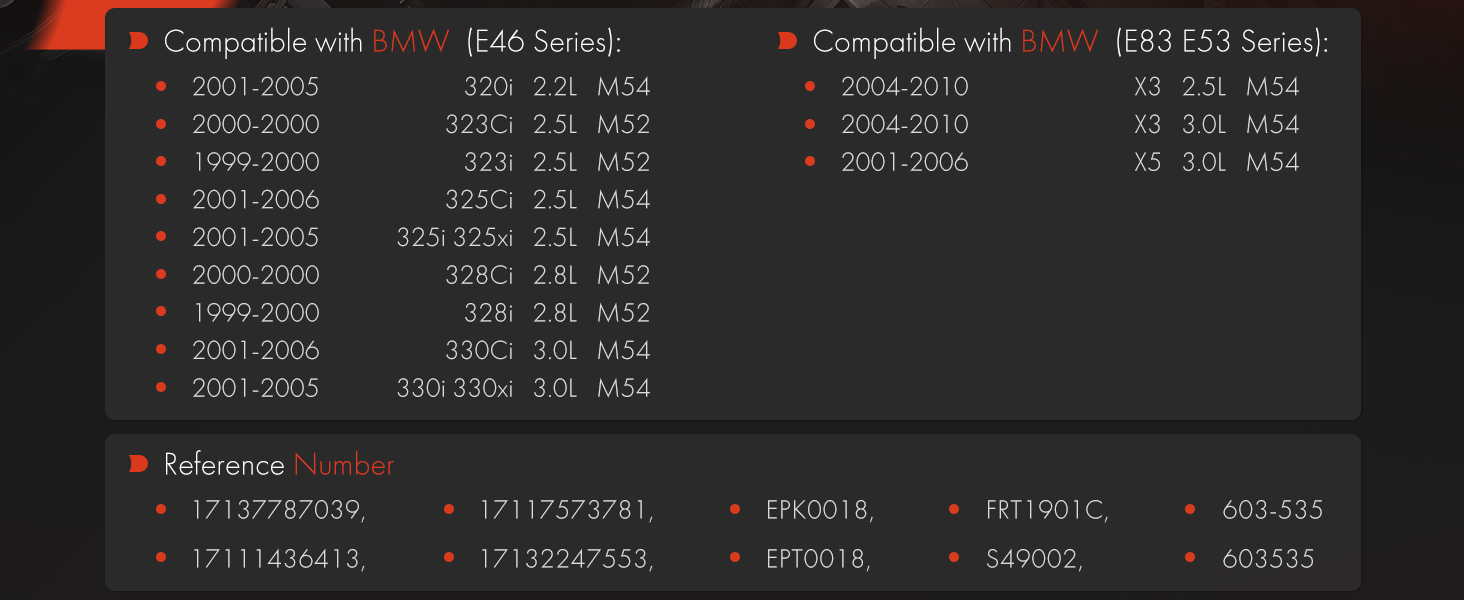Select the S49002 reference number
The image size is (1464, 600).
tap(1034, 559)
